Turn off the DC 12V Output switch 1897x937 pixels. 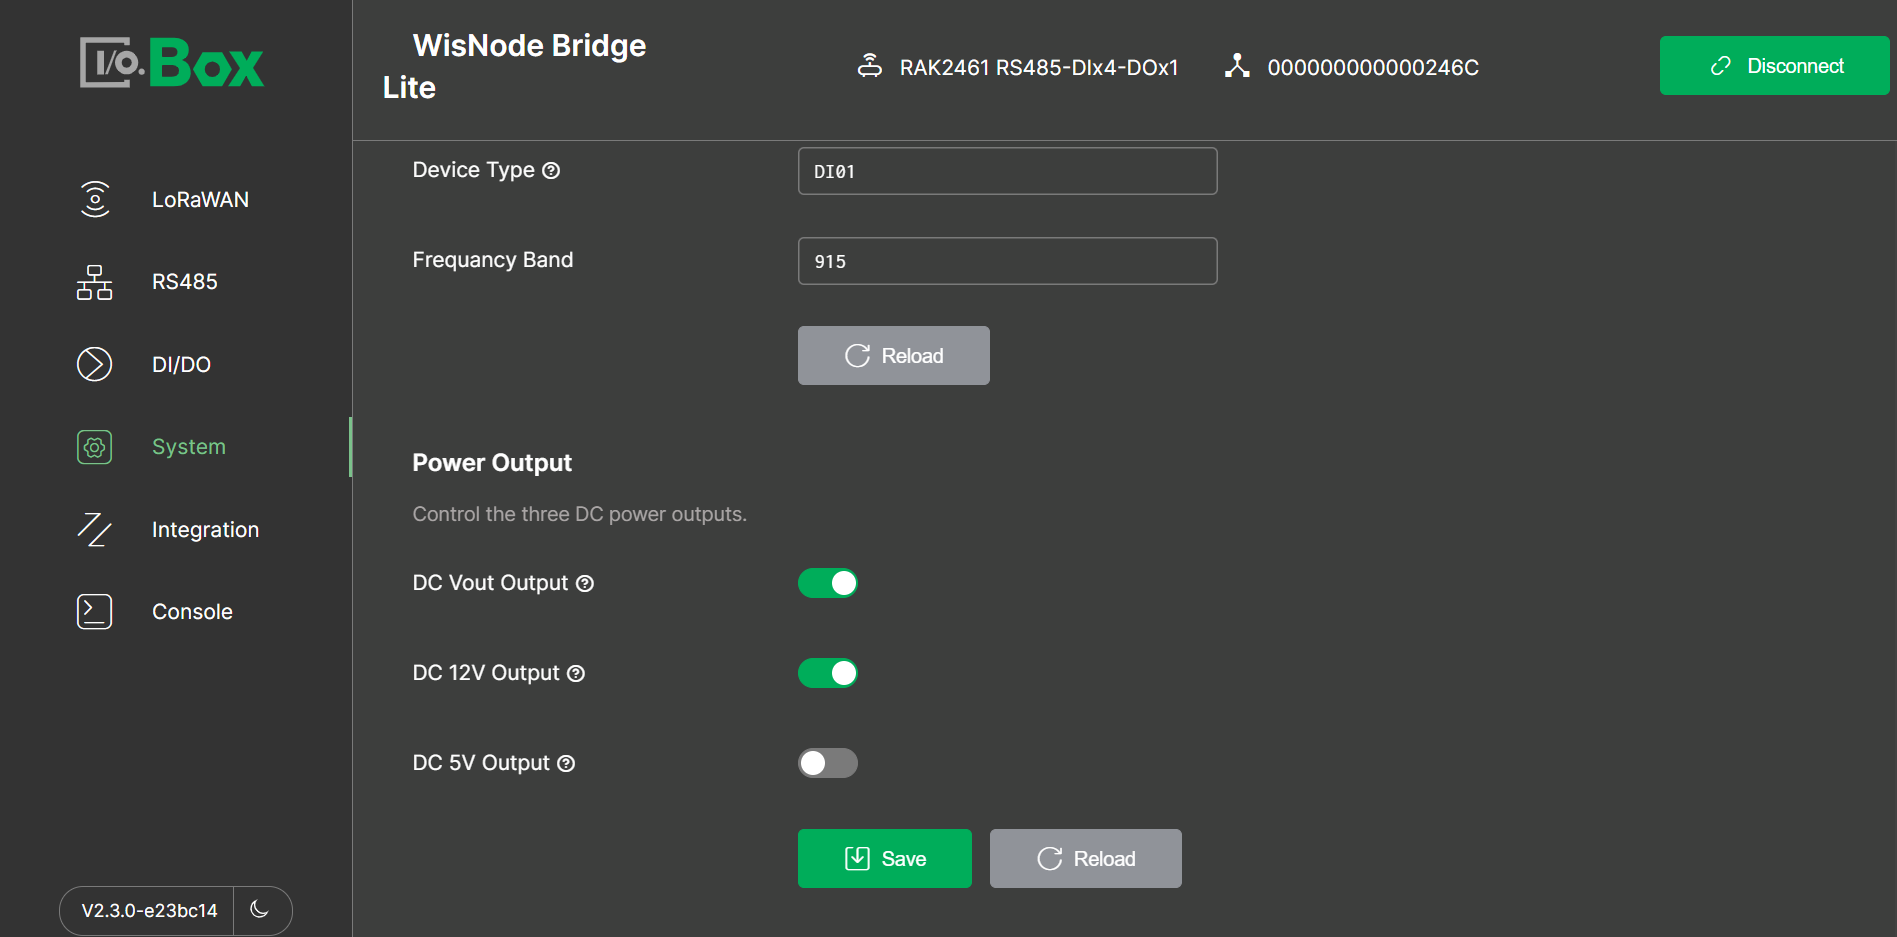click(828, 673)
